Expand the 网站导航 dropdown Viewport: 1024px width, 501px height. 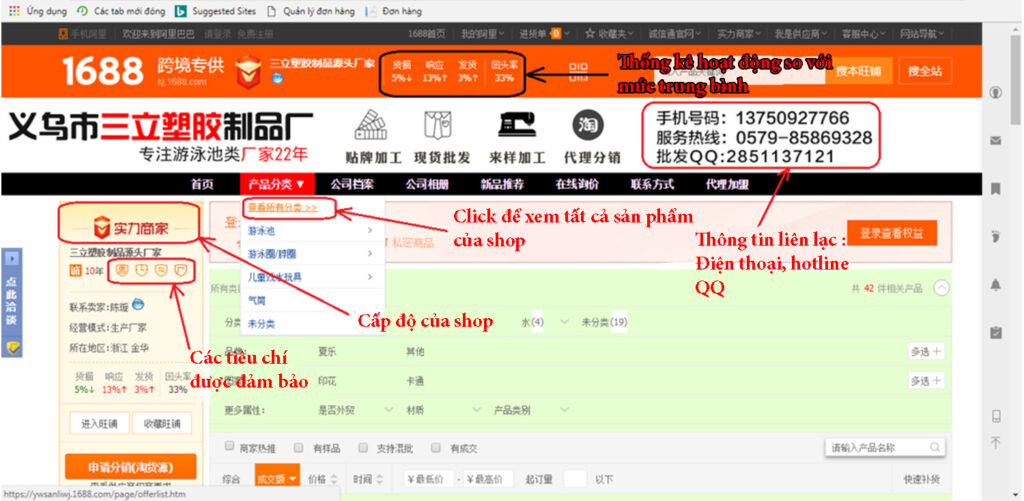(x=922, y=33)
